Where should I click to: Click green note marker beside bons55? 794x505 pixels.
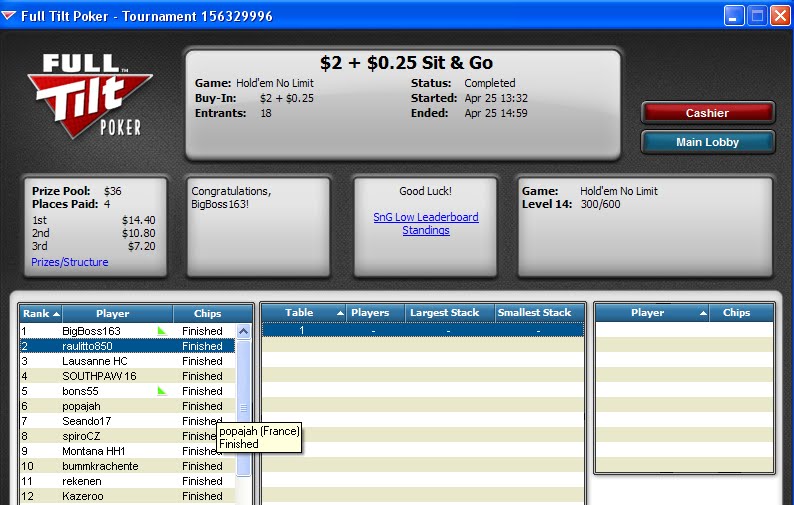pyautogui.click(x=162, y=391)
